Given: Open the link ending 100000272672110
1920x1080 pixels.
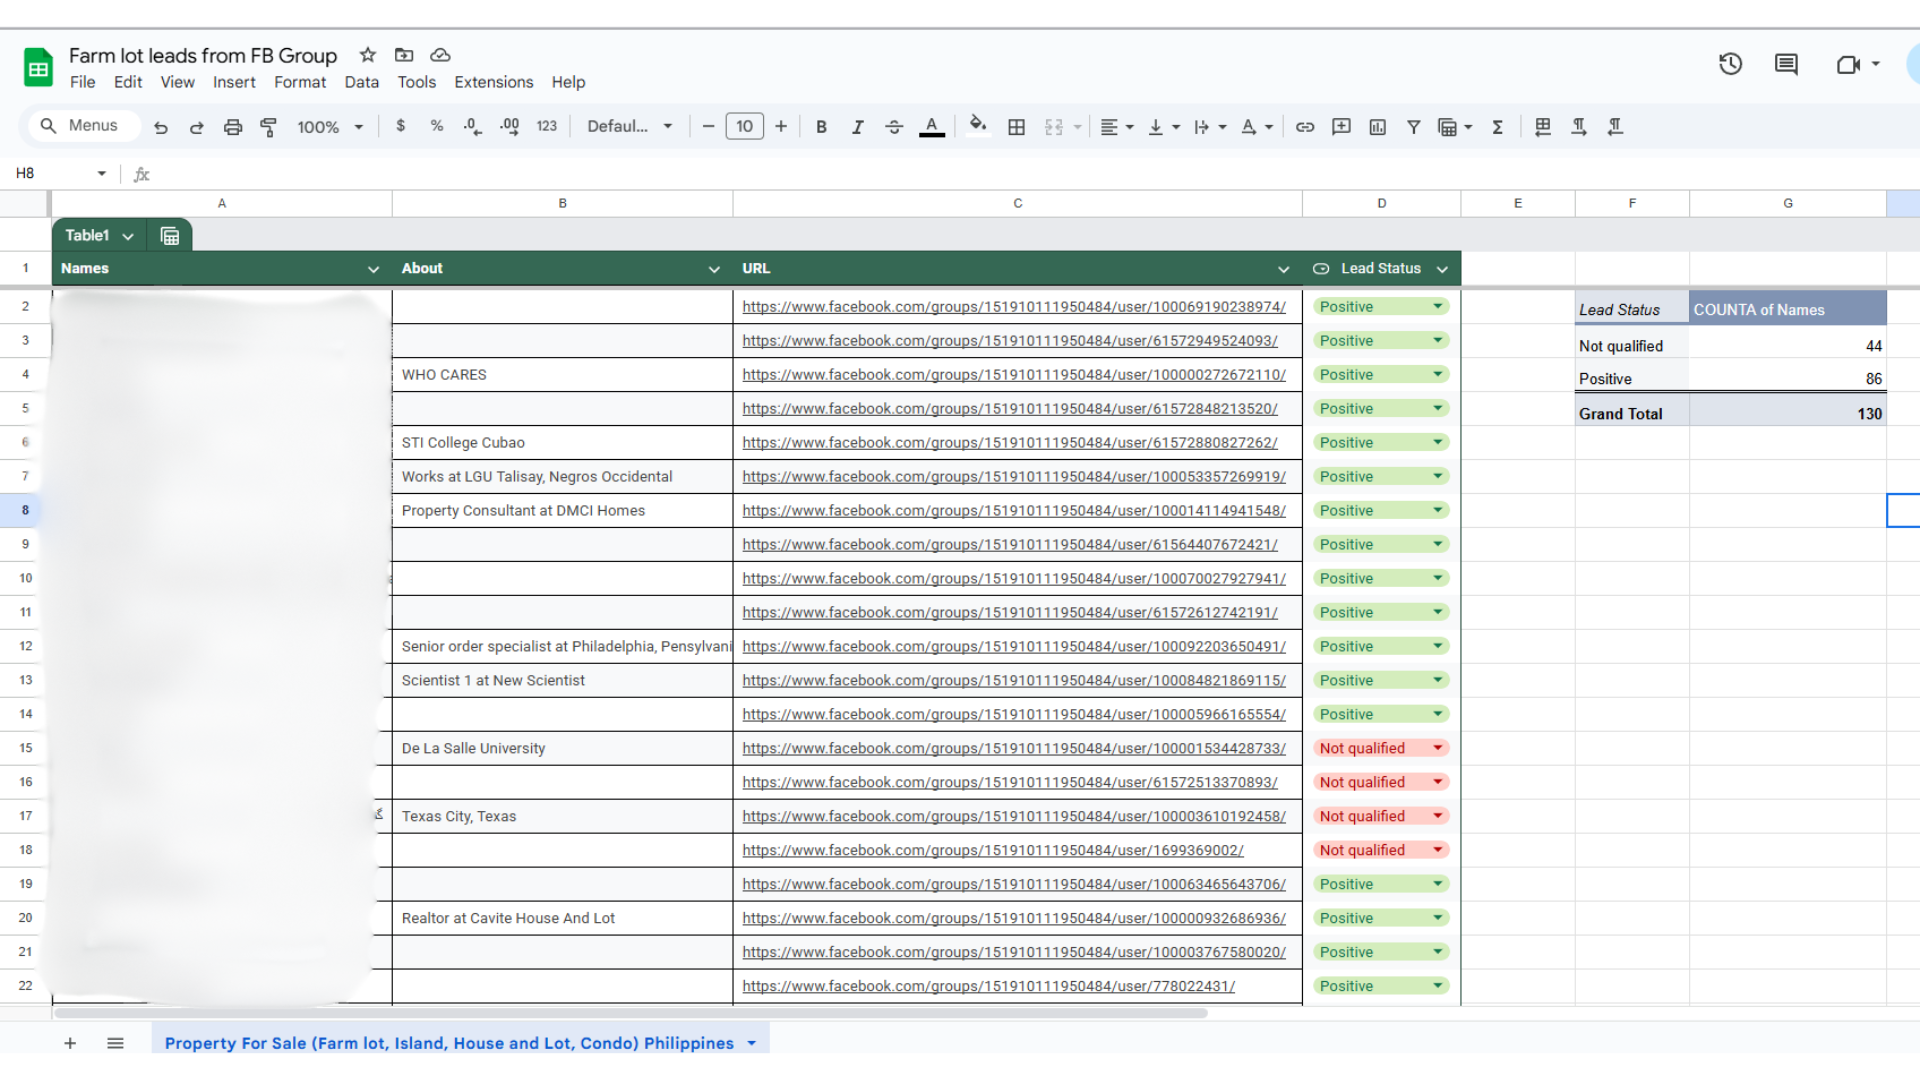Looking at the screenshot, I should pos(1014,375).
